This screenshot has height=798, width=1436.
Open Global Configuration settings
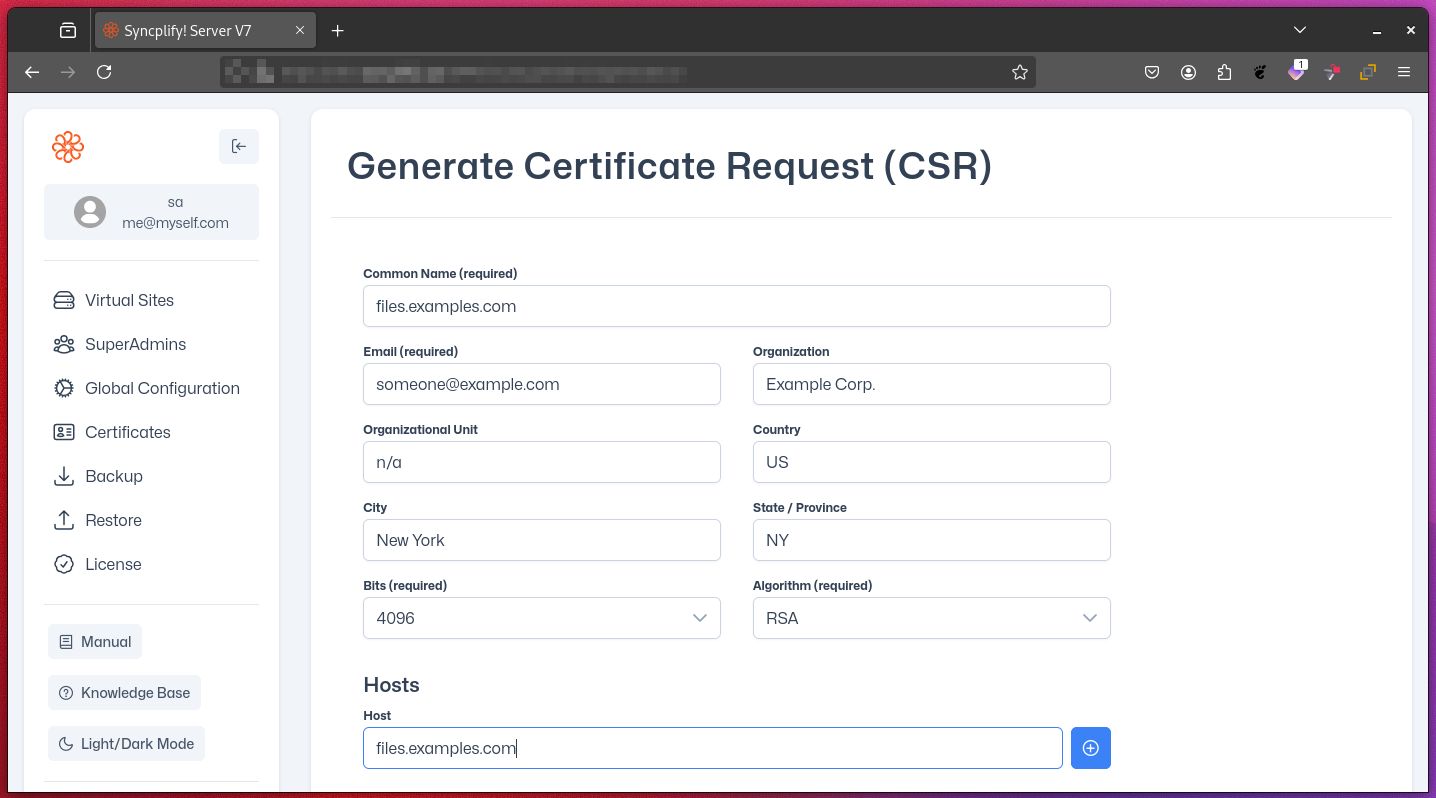coord(162,388)
